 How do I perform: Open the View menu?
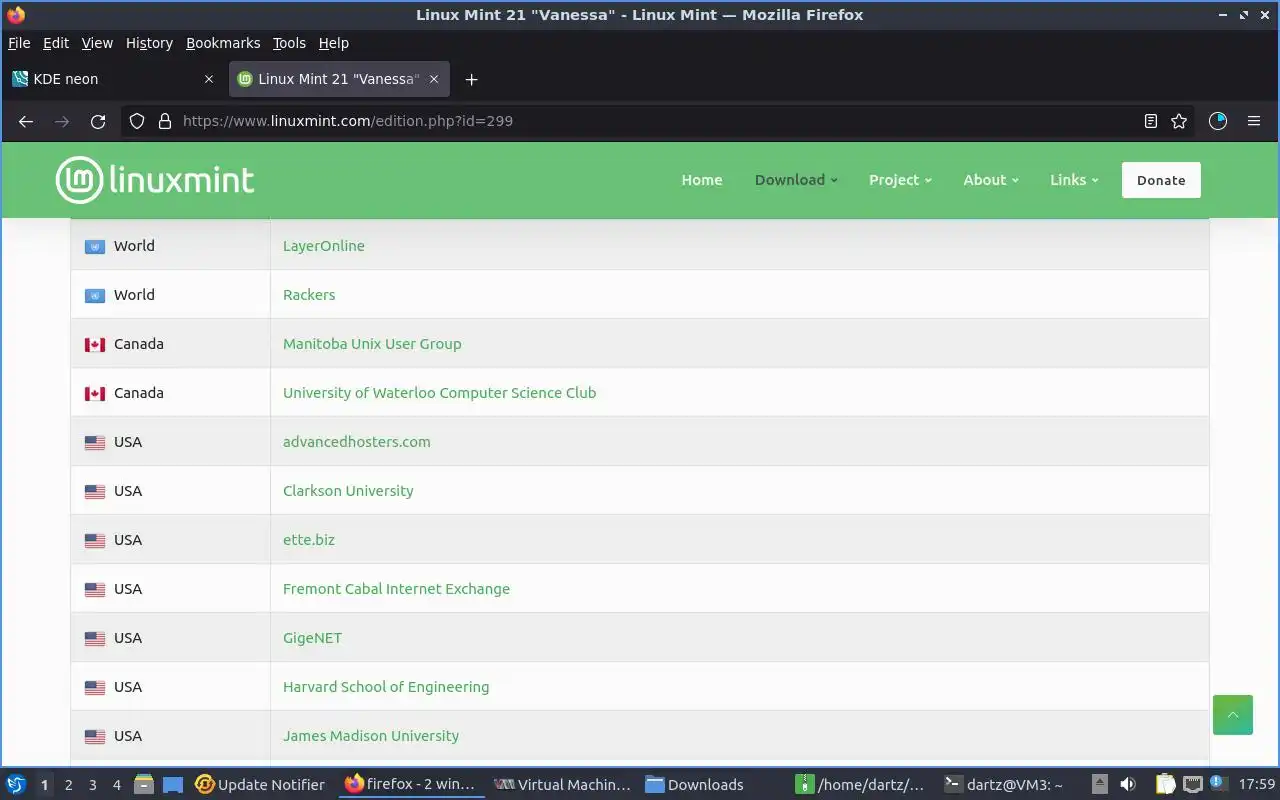(97, 43)
